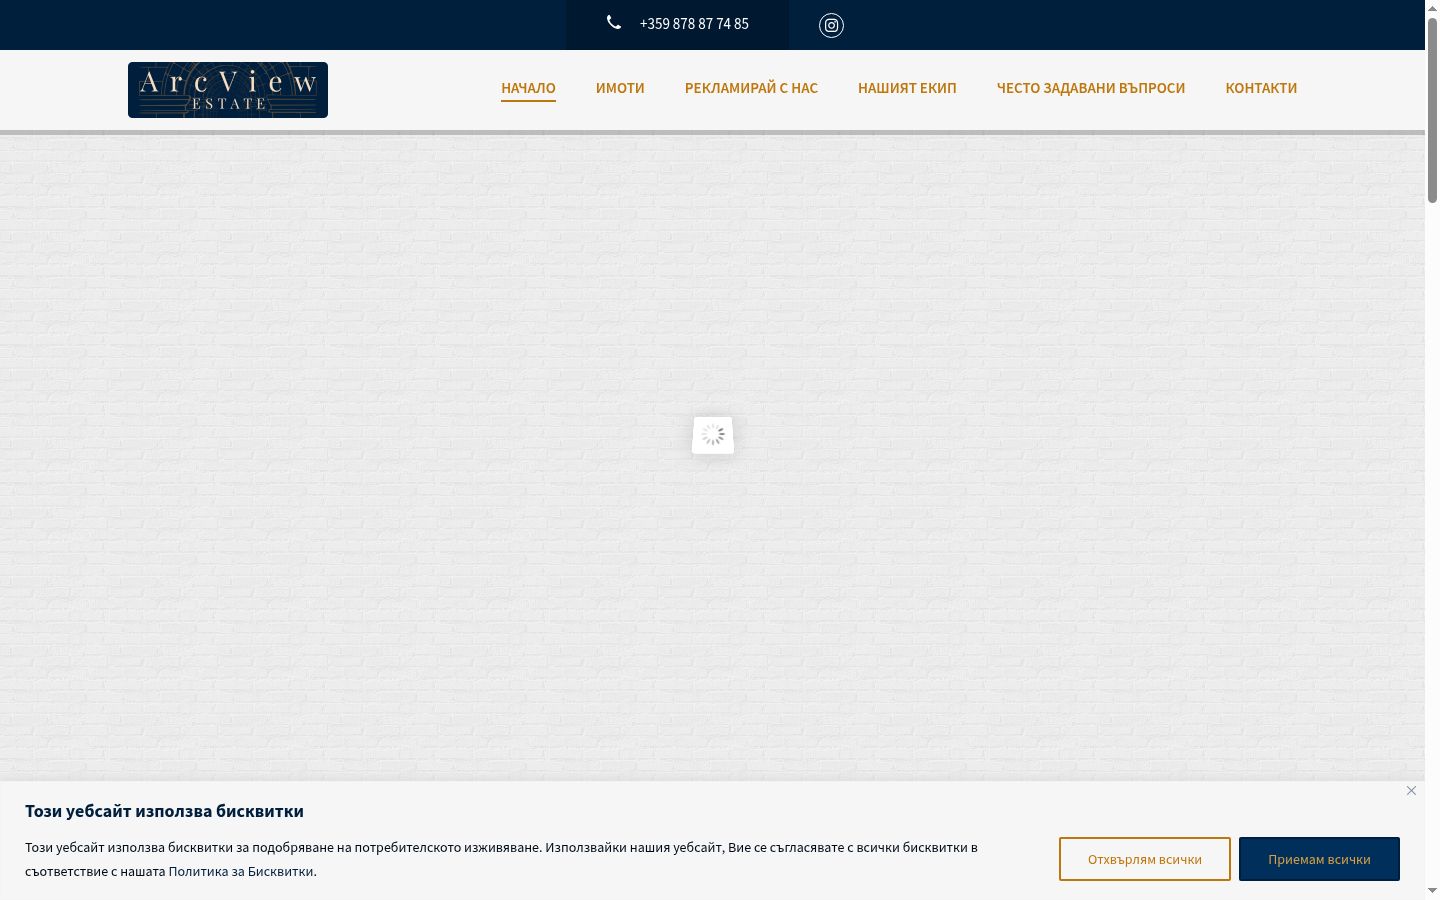Screen dimensions: 1440x900
Task: Click heading Този уебсайт използва бисквитки
Action: tap(164, 811)
